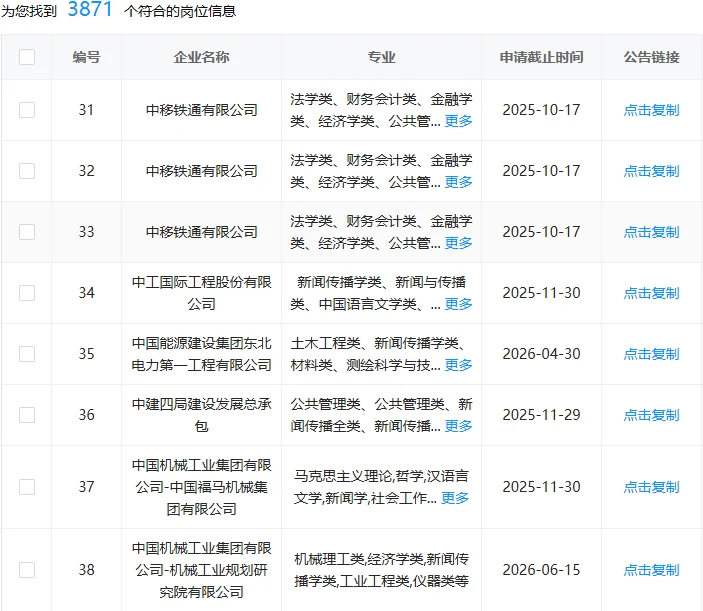This screenshot has height=611, width=703.
Task: Check the box for row 37
Action: (x=27, y=487)
